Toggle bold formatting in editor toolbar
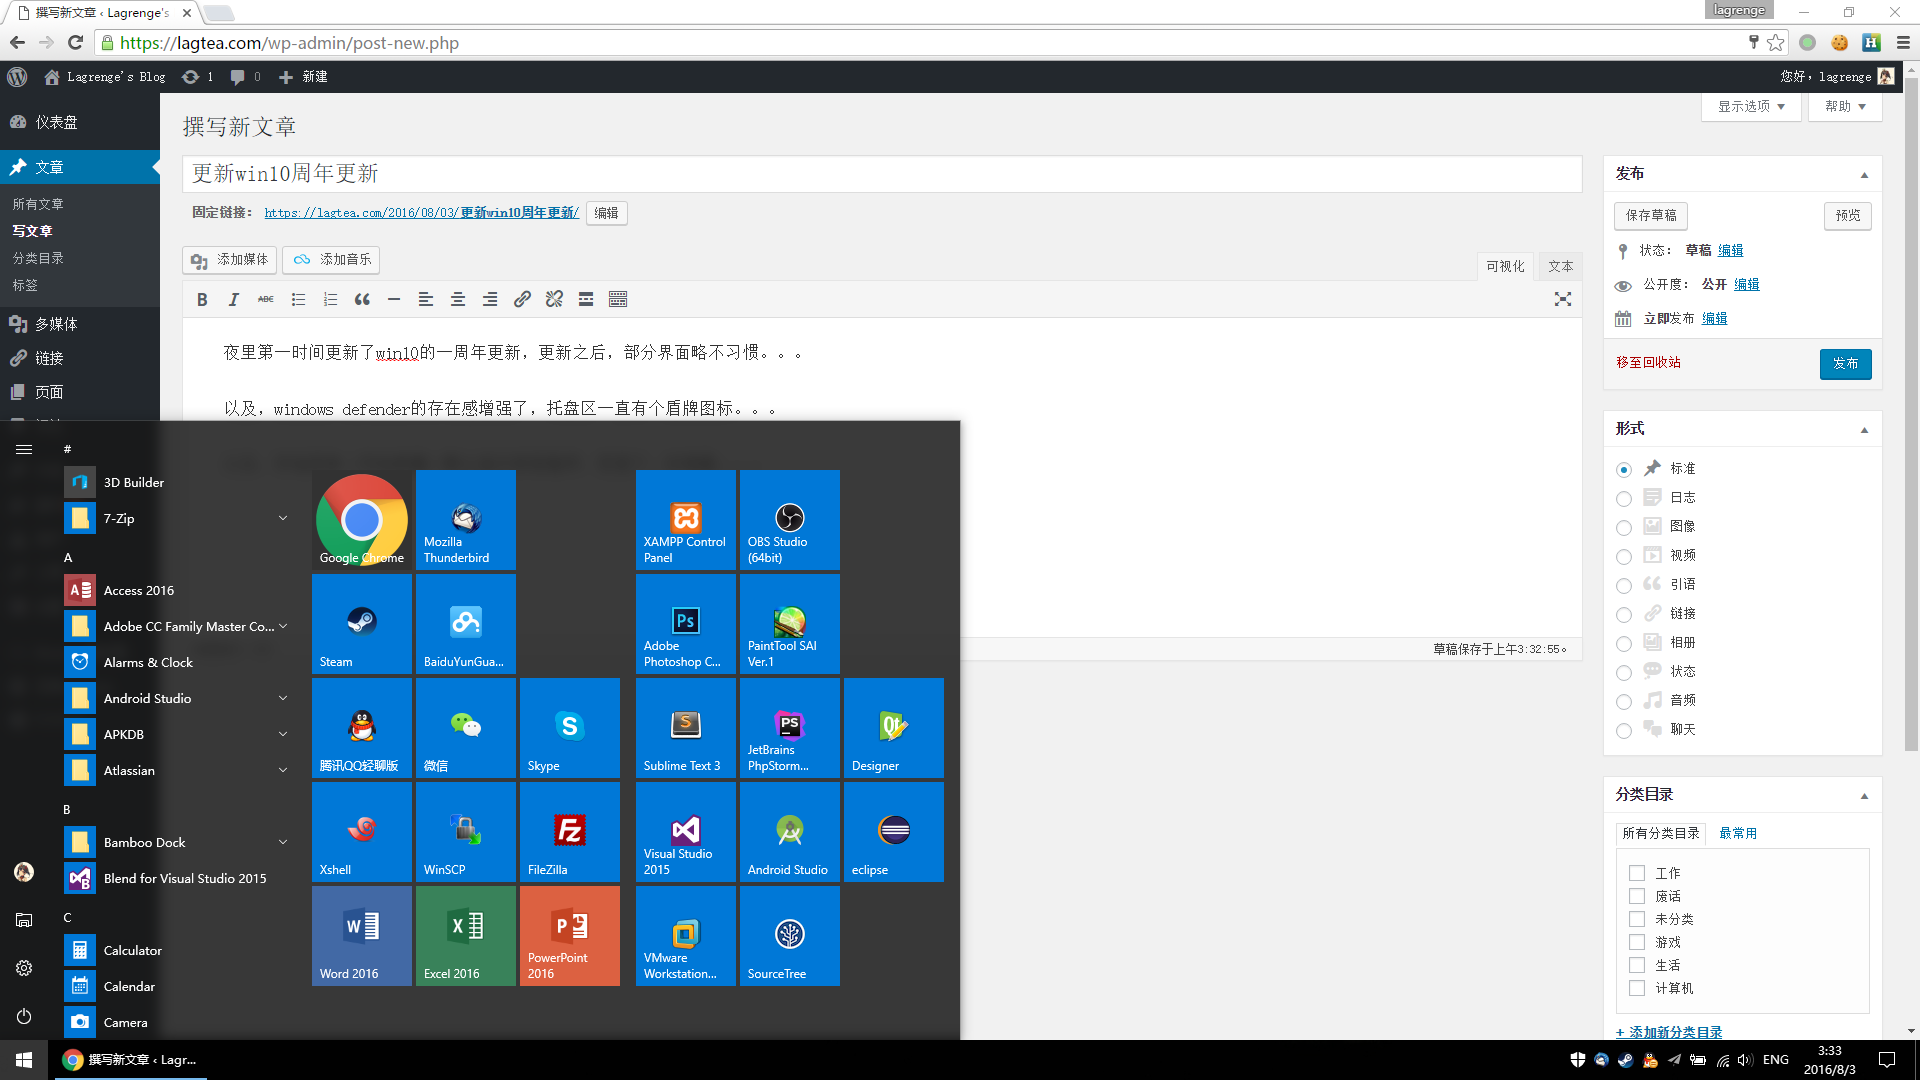 click(x=202, y=299)
